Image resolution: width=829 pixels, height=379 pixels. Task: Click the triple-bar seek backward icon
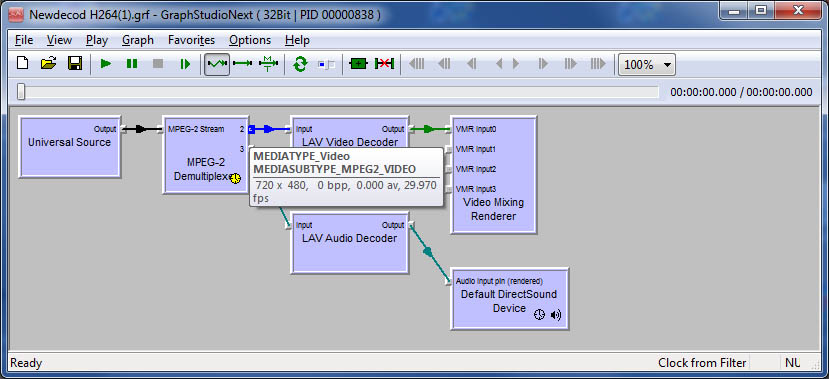tap(417, 64)
